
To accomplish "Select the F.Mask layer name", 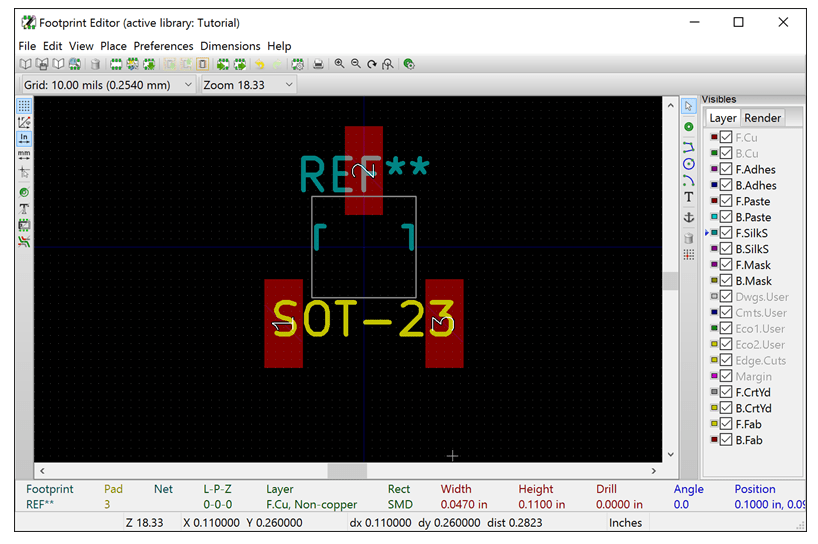I will [x=753, y=265].
